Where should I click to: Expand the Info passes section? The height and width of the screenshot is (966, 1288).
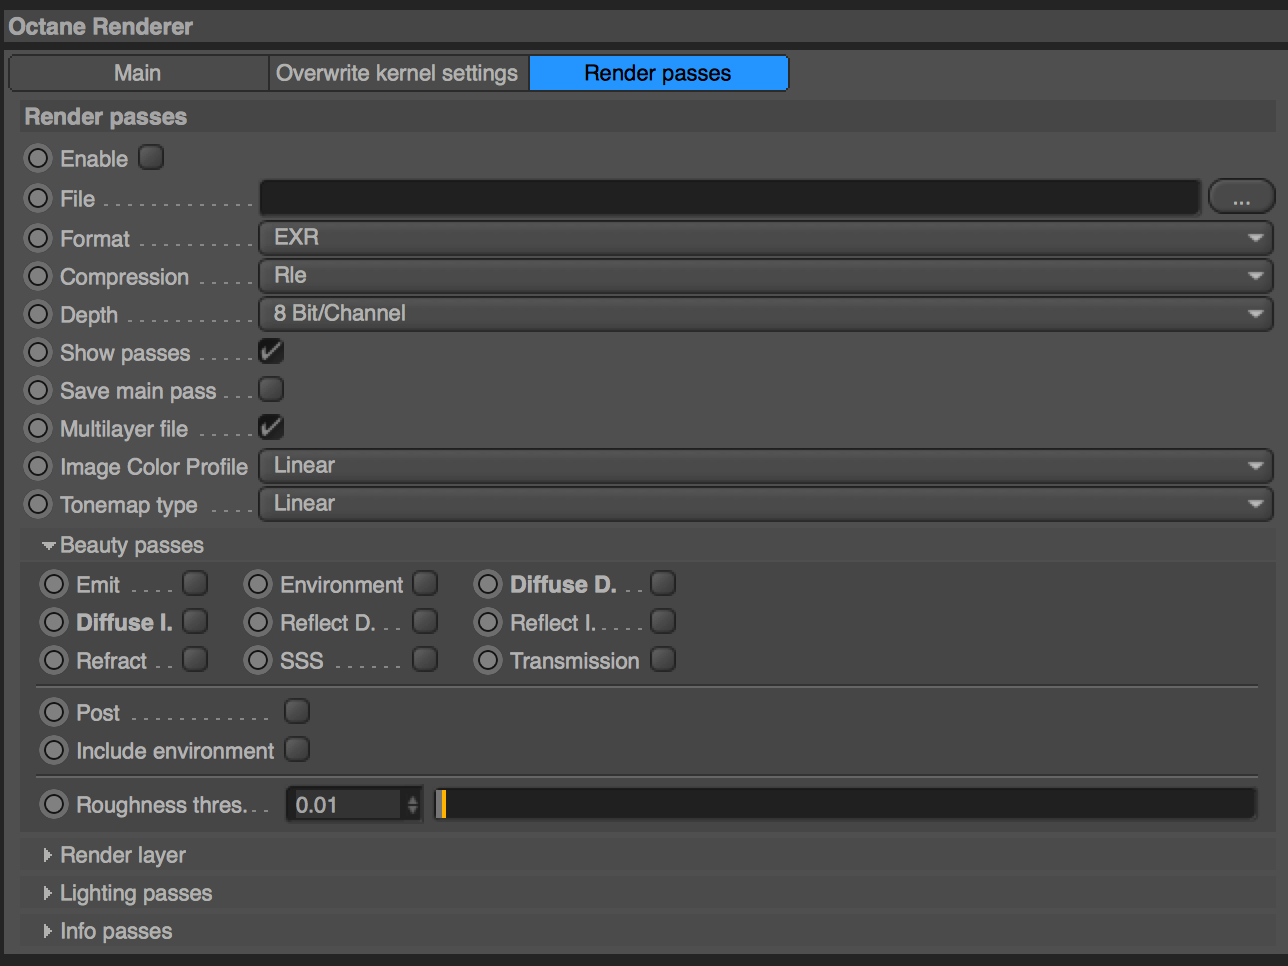pyautogui.click(x=47, y=931)
